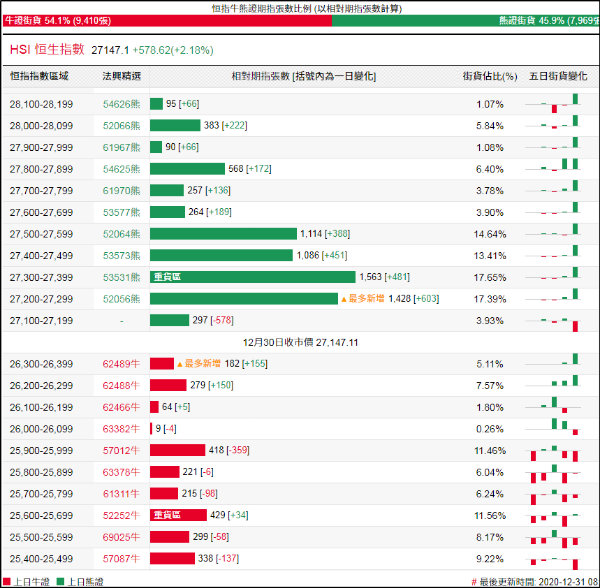Open the 62489牛 bull certificate link
600x588 pixels.
coord(121,364)
